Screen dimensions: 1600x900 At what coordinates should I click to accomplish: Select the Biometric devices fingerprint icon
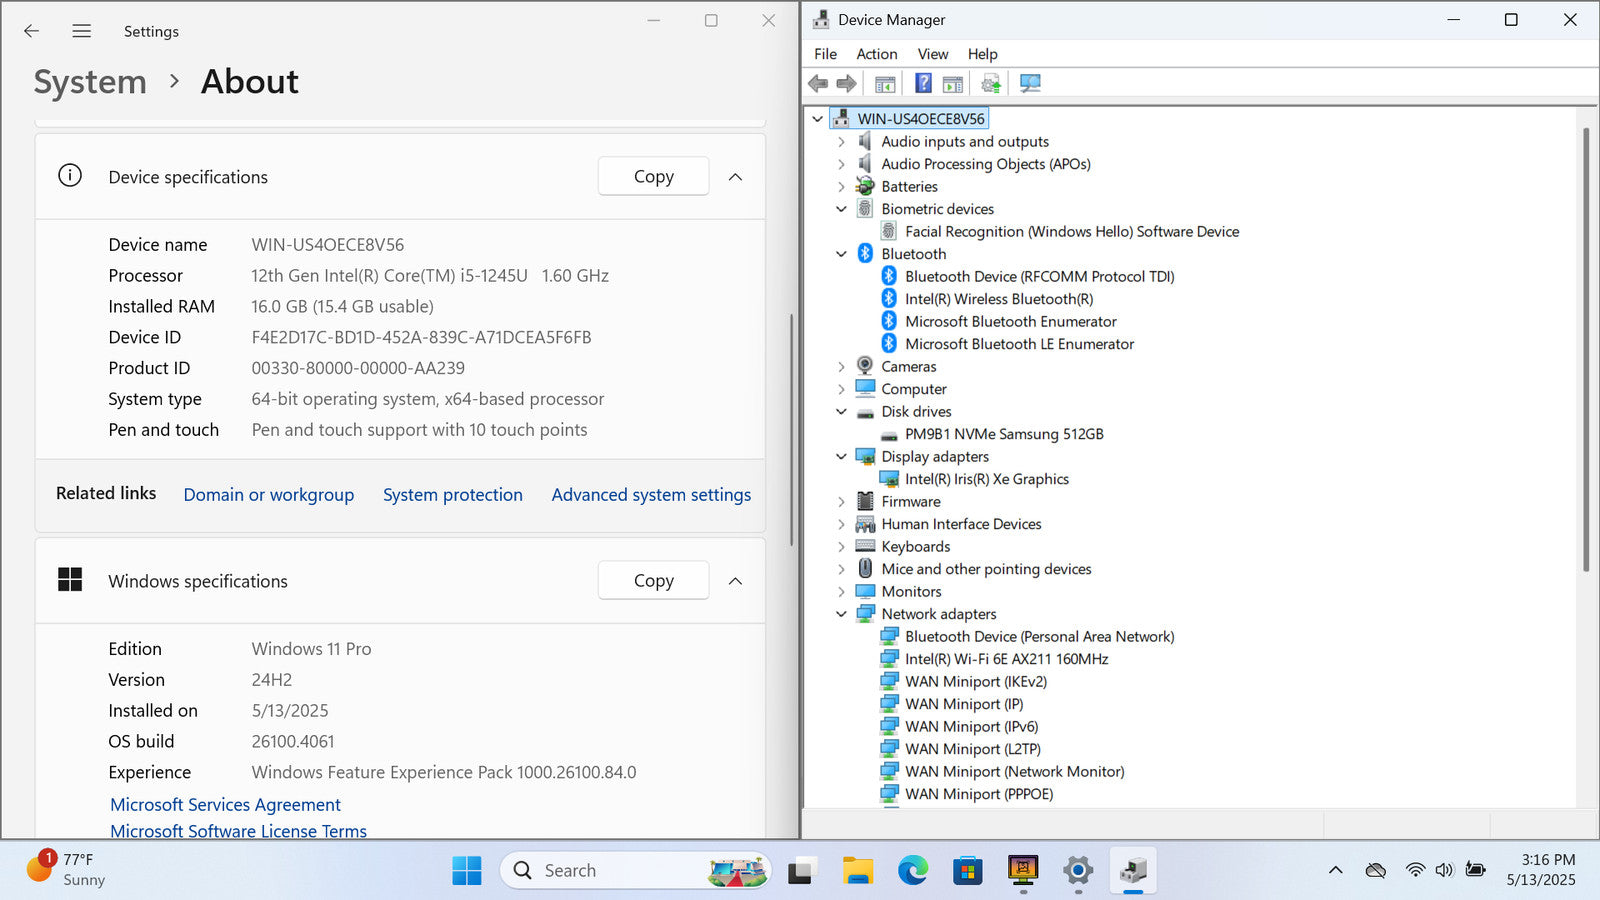coord(865,209)
